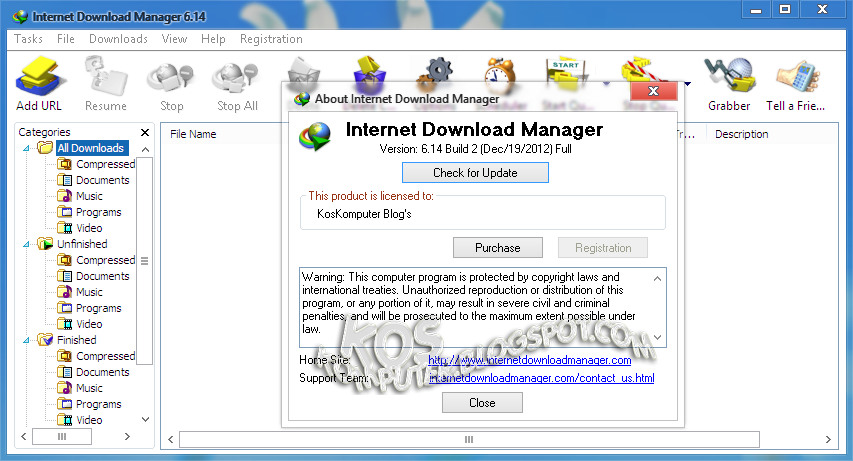The width and height of the screenshot is (853, 461).
Task: Click the IDM logo in About dialog
Action: pos(316,136)
